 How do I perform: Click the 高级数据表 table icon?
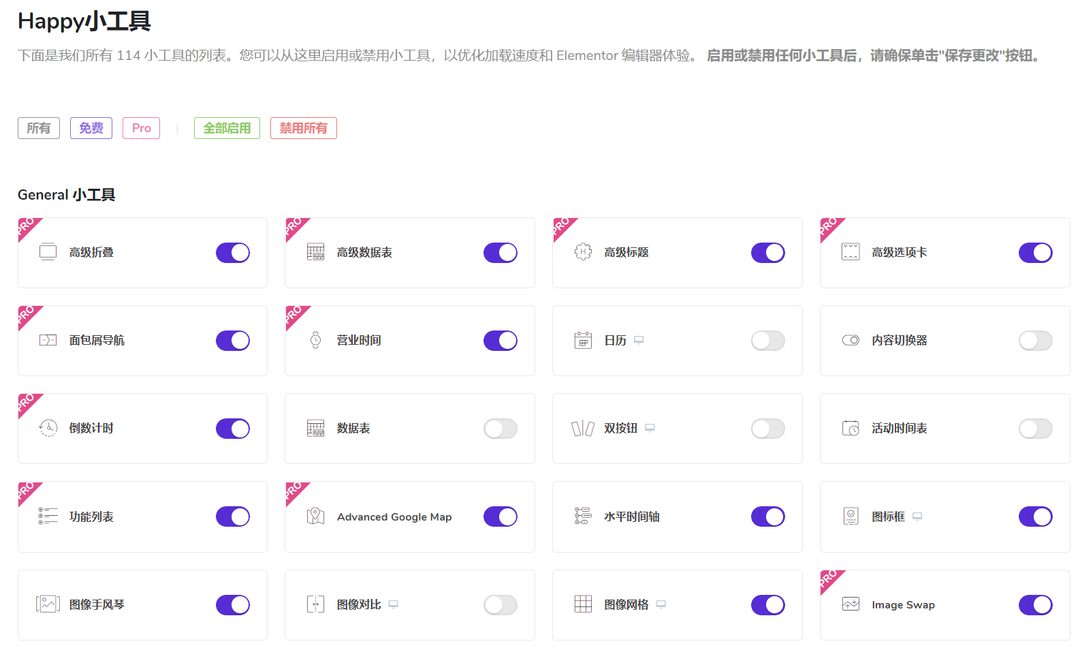(x=316, y=252)
